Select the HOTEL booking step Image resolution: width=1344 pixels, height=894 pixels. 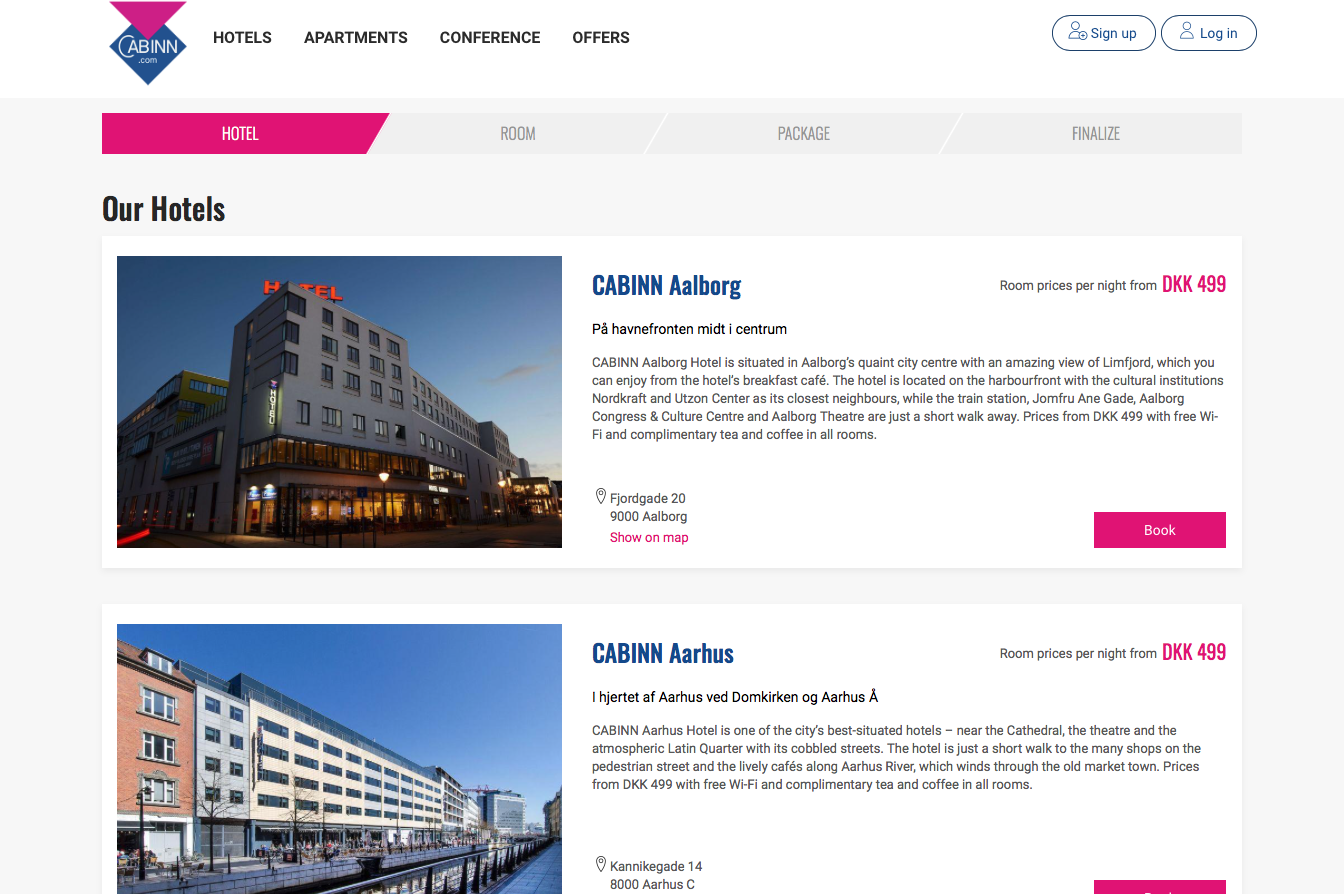pyautogui.click(x=240, y=133)
